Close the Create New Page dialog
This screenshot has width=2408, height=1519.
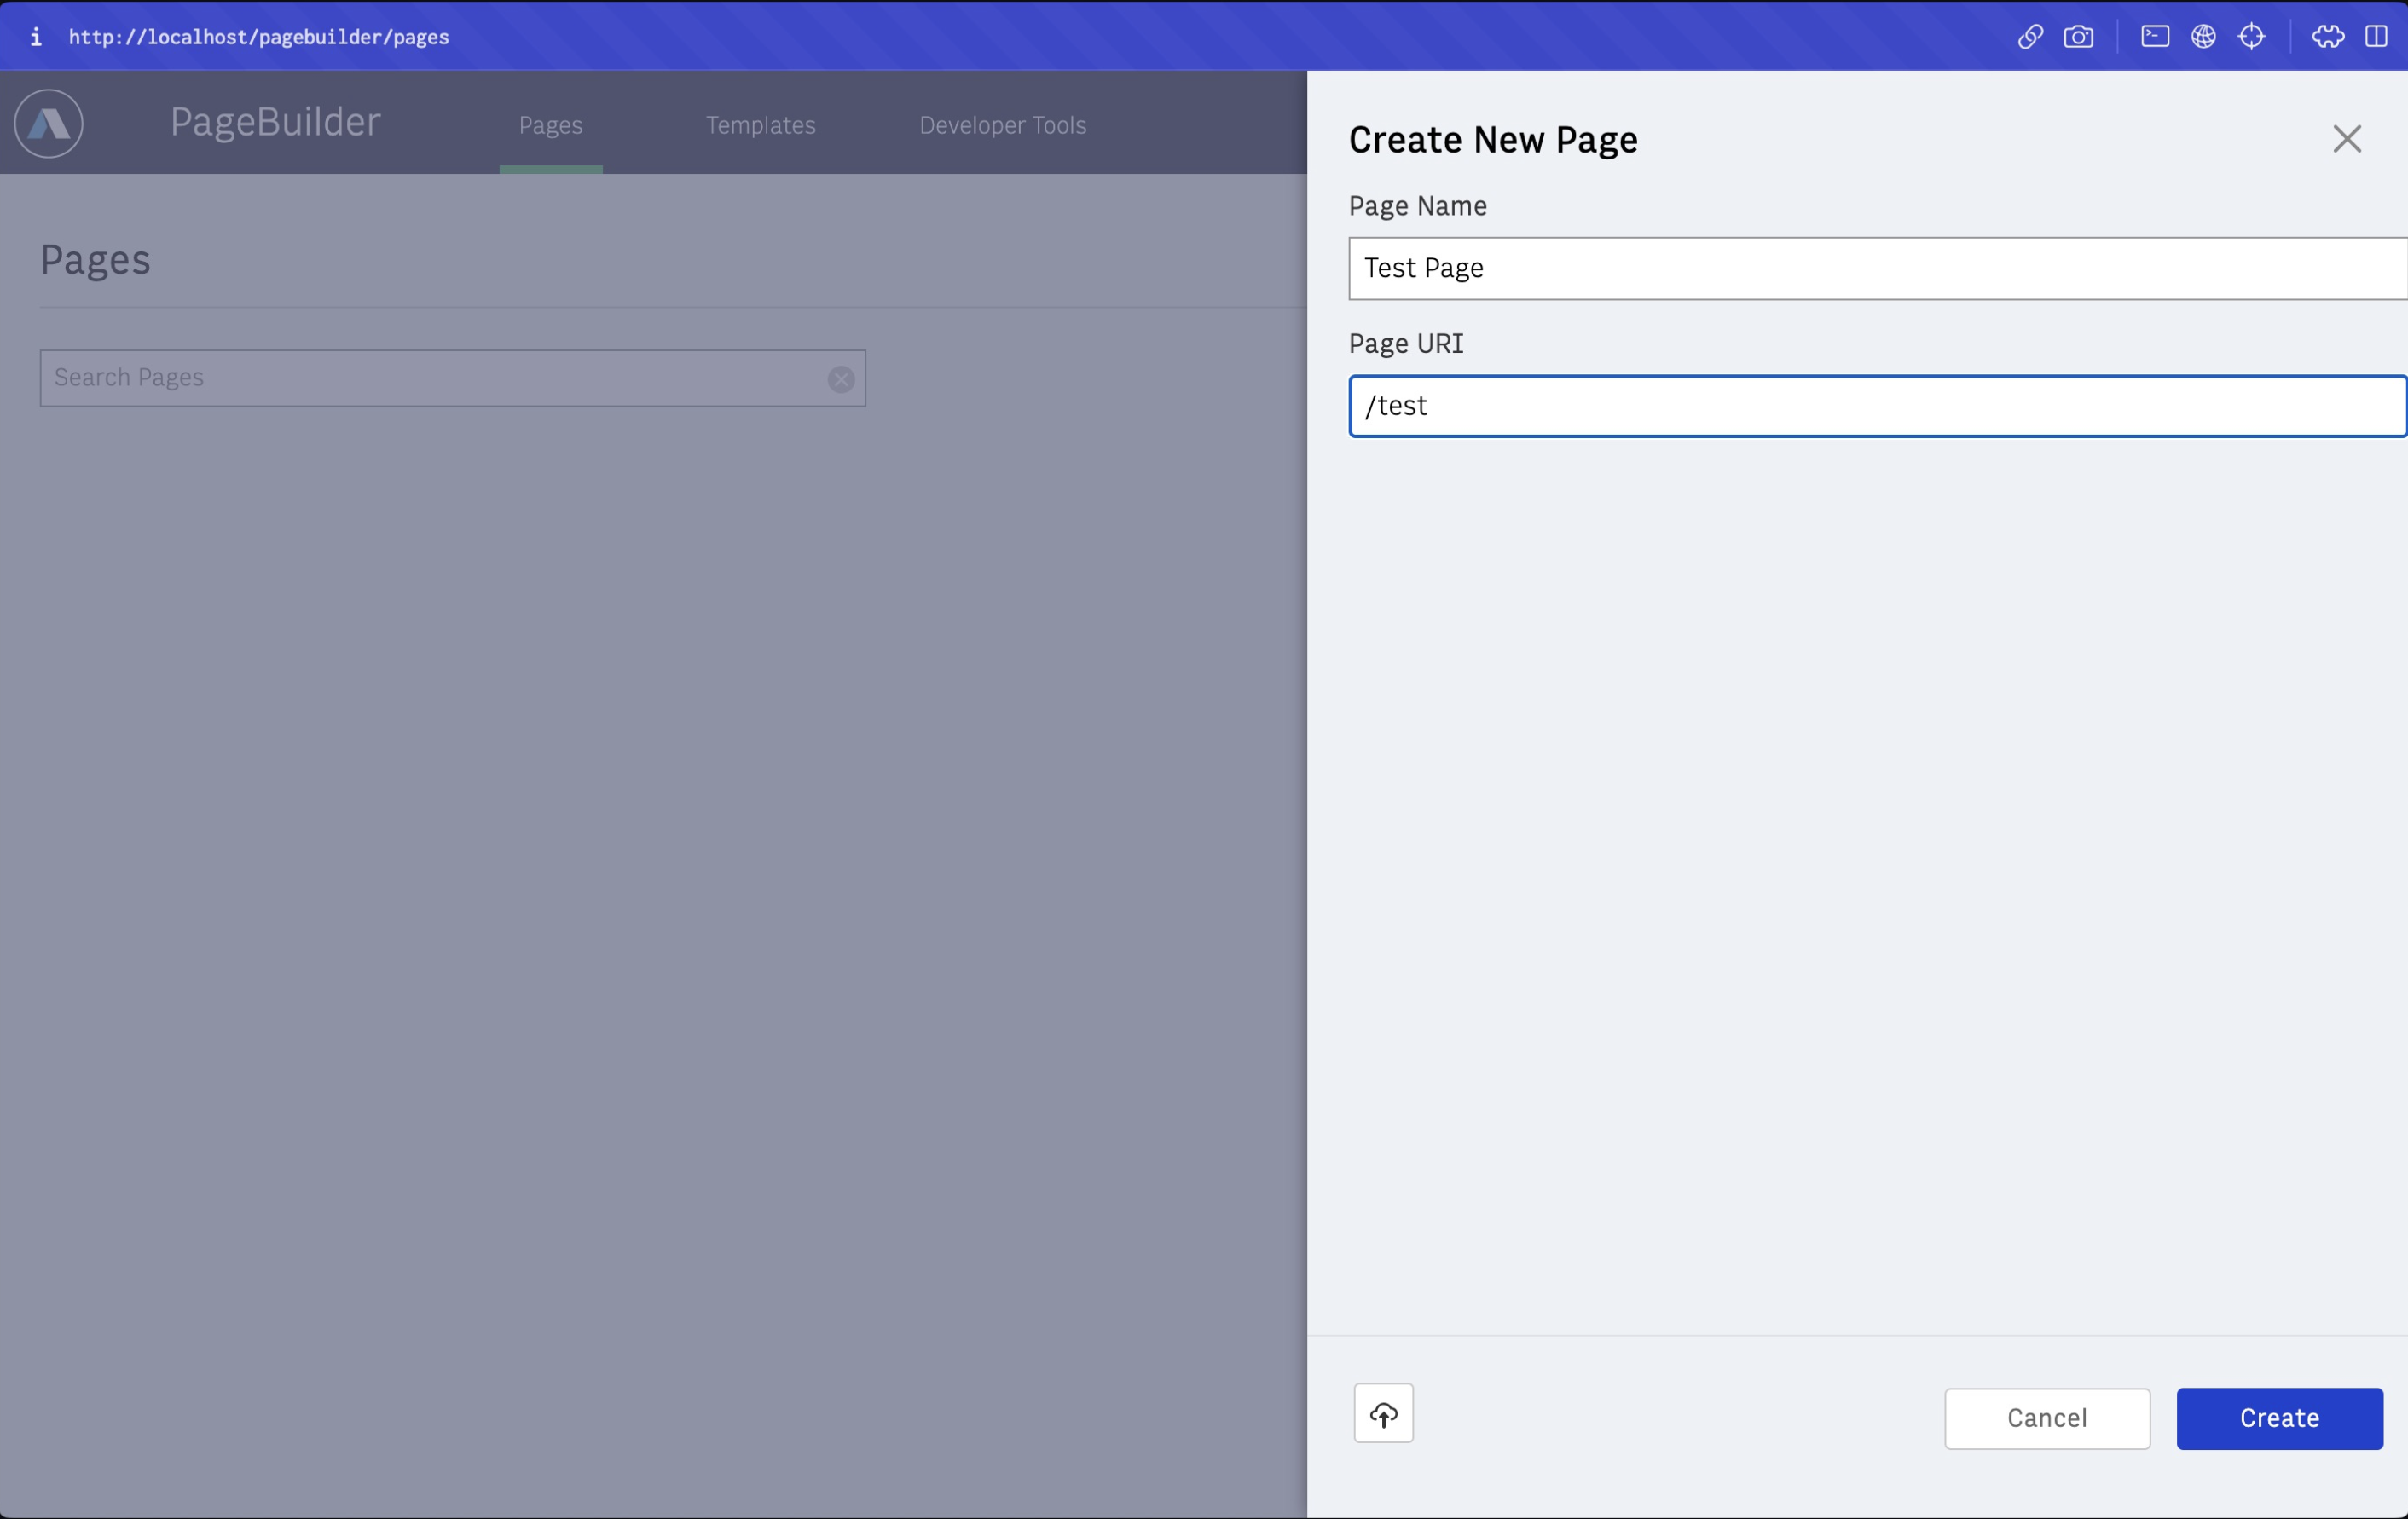click(x=2347, y=138)
